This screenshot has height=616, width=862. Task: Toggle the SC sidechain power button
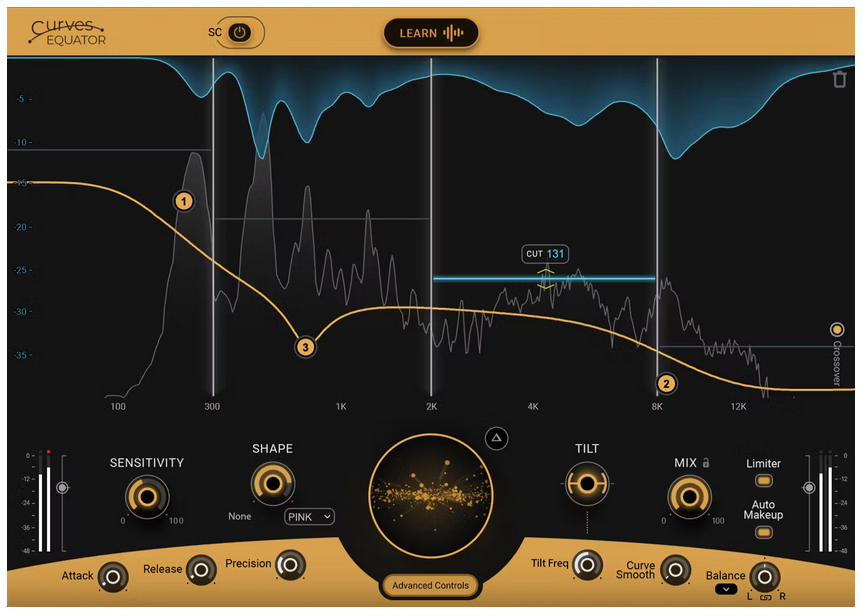pyautogui.click(x=240, y=32)
